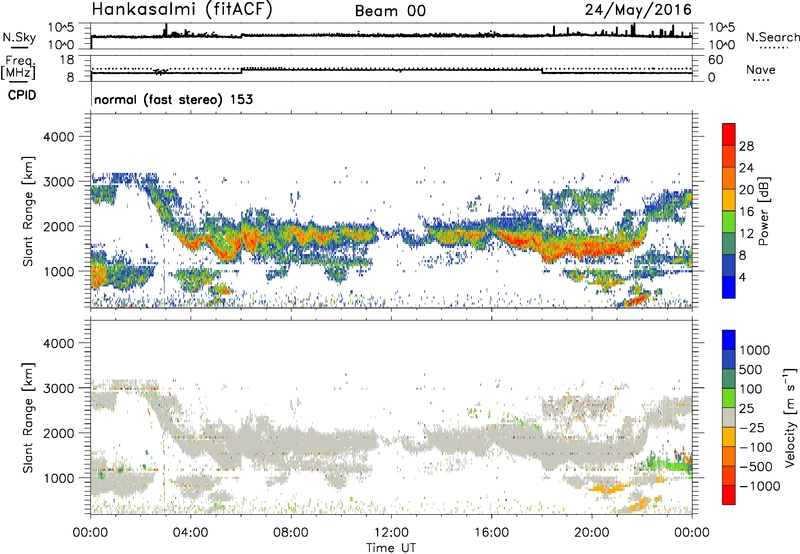
Task: Click the 'N.Search' legend label
Action: tap(773, 37)
